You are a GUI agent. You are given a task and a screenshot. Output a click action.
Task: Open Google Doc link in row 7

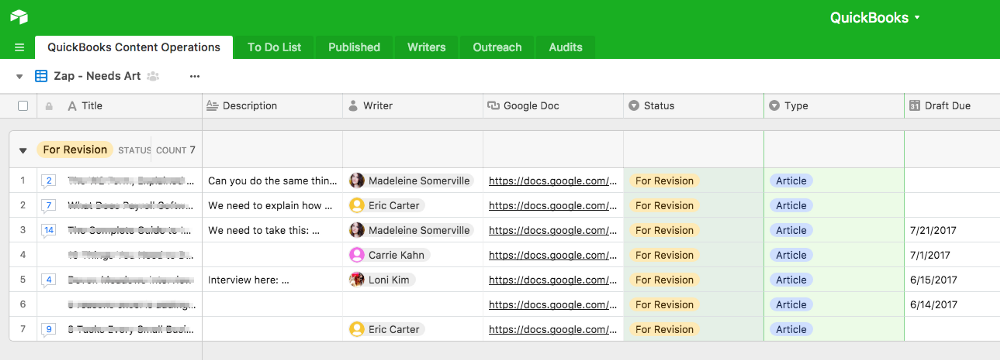(x=553, y=329)
